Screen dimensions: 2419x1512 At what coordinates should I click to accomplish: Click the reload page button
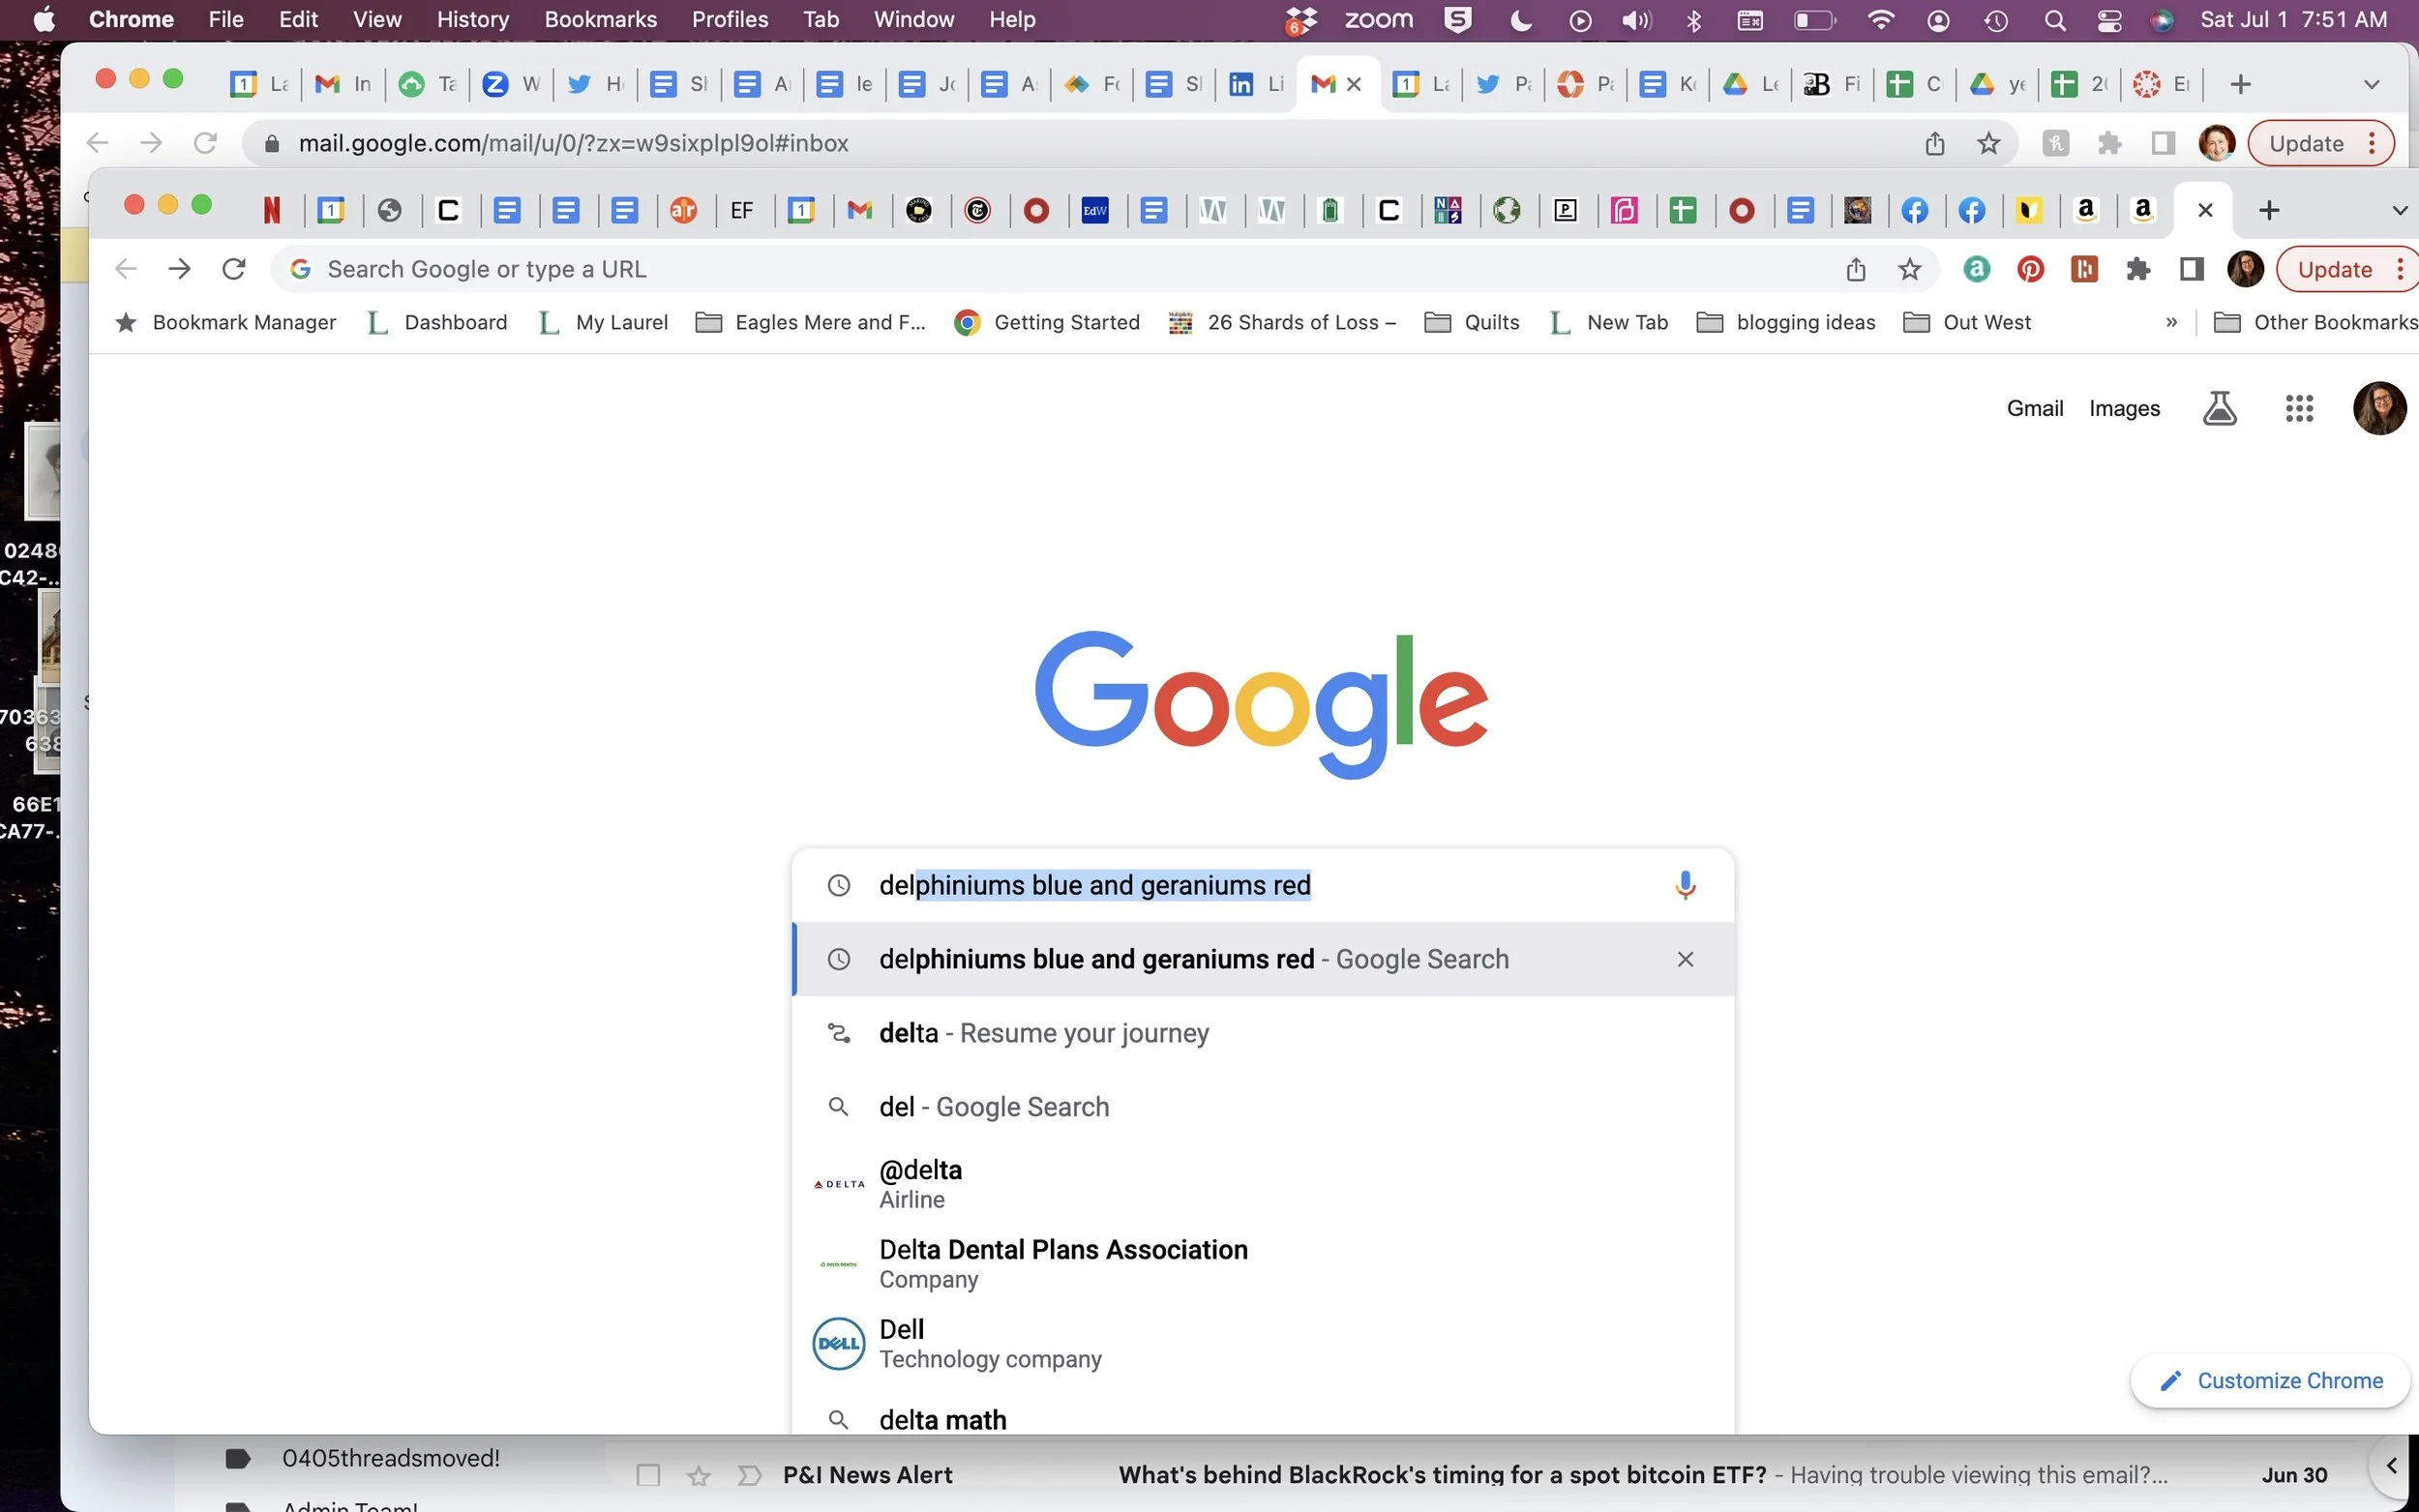(234, 269)
